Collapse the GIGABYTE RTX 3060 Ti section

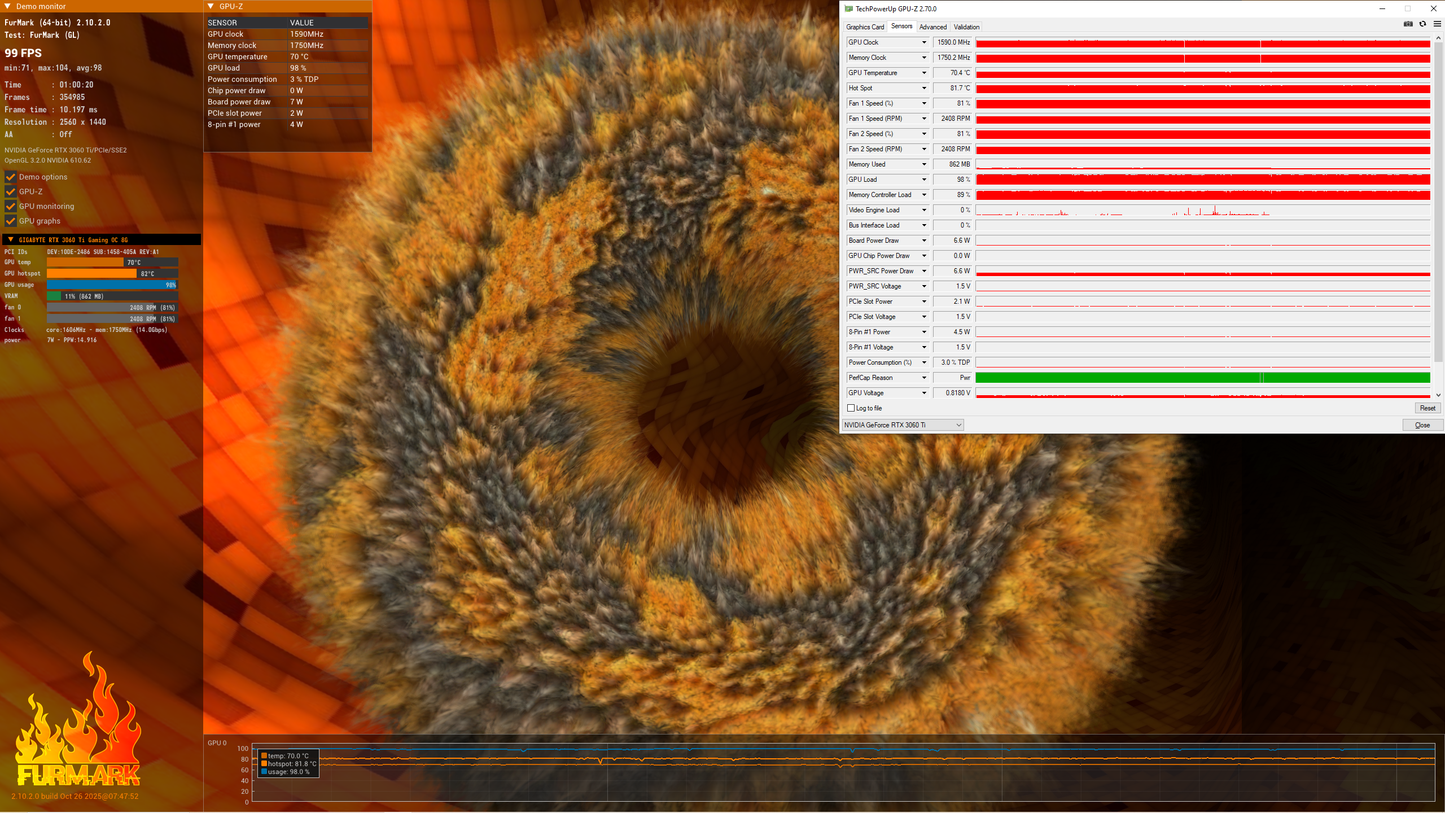coord(10,240)
